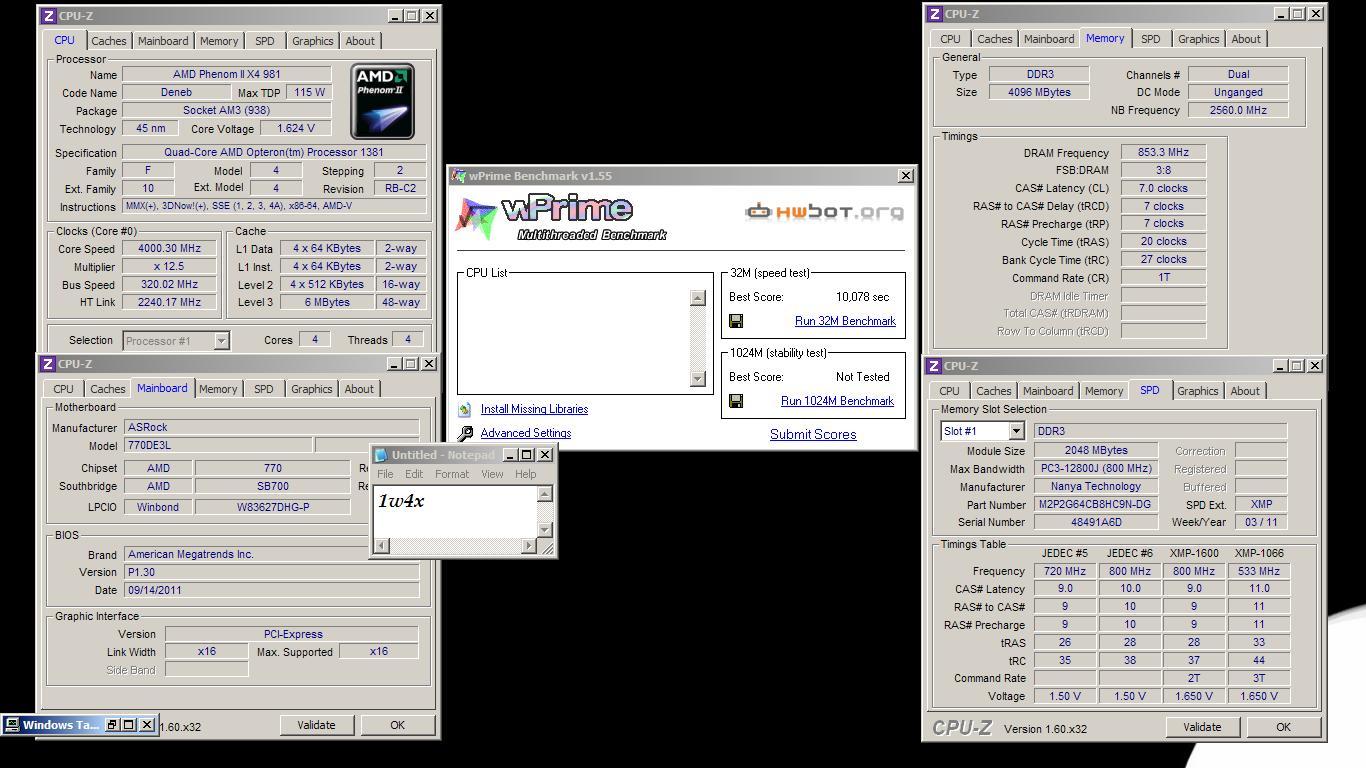Click the Command Rate value 1T
The width and height of the screenshot is (1366, 768).
coord(1163,277)
